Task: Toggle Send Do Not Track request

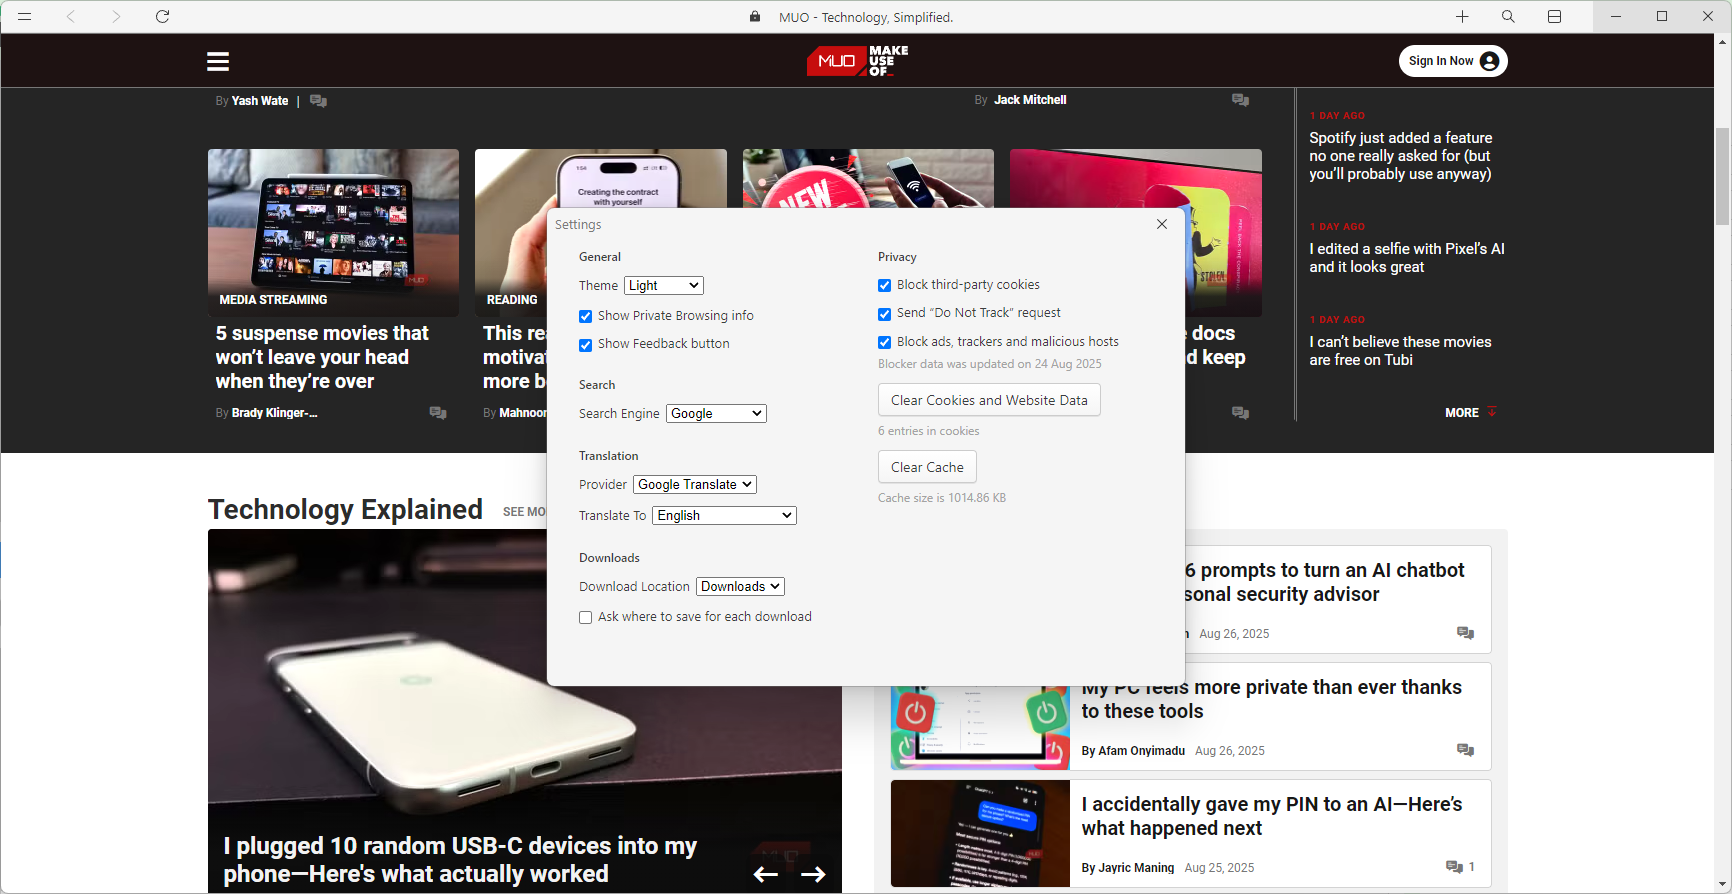Action: point(885,314)
